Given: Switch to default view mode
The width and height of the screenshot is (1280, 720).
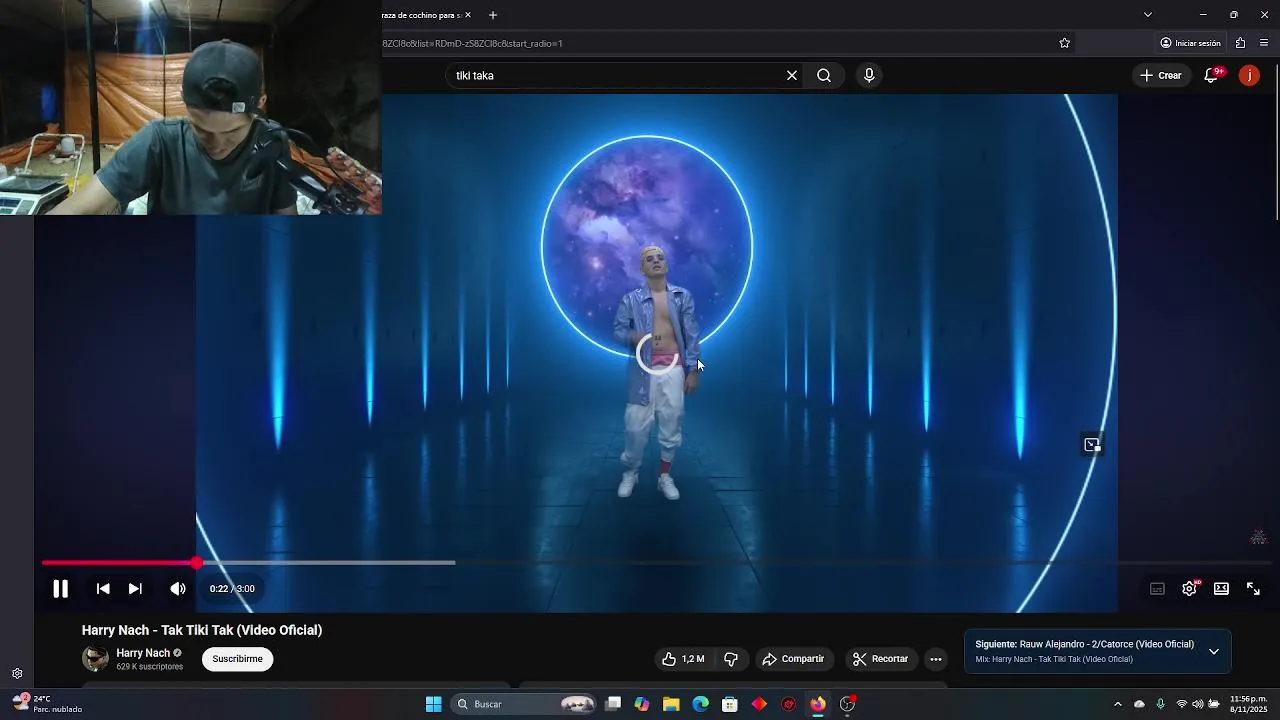Looking at the screenshot, I should pos(1221,589).
